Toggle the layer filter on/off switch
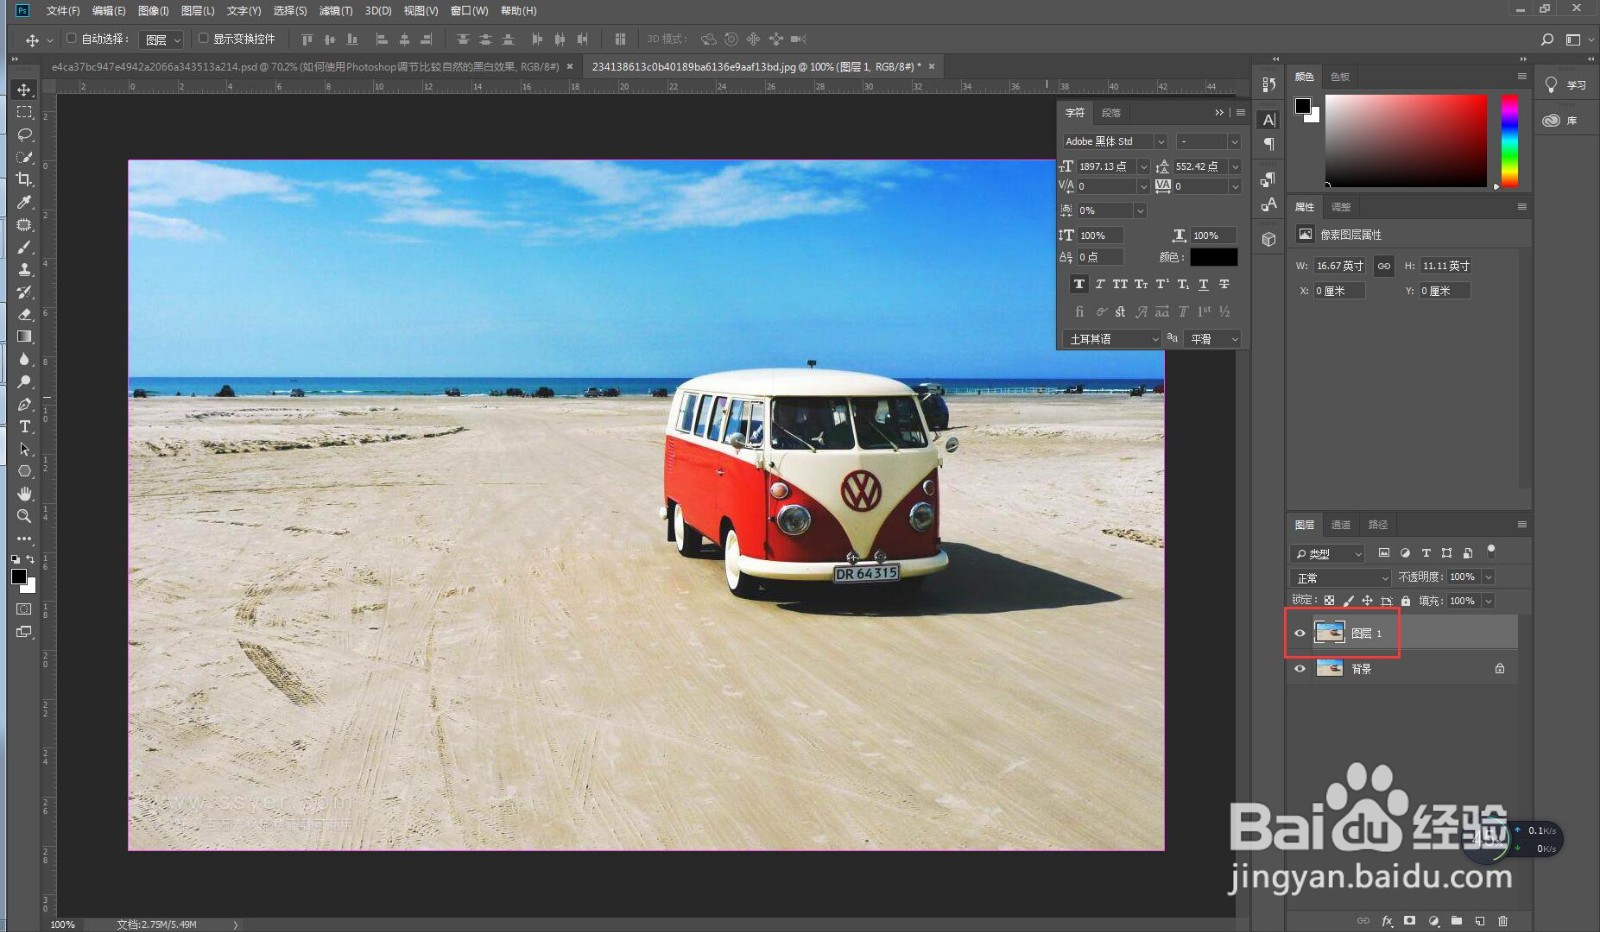This screenshot has height=932, width=1600. click(x=1491, y=551)
